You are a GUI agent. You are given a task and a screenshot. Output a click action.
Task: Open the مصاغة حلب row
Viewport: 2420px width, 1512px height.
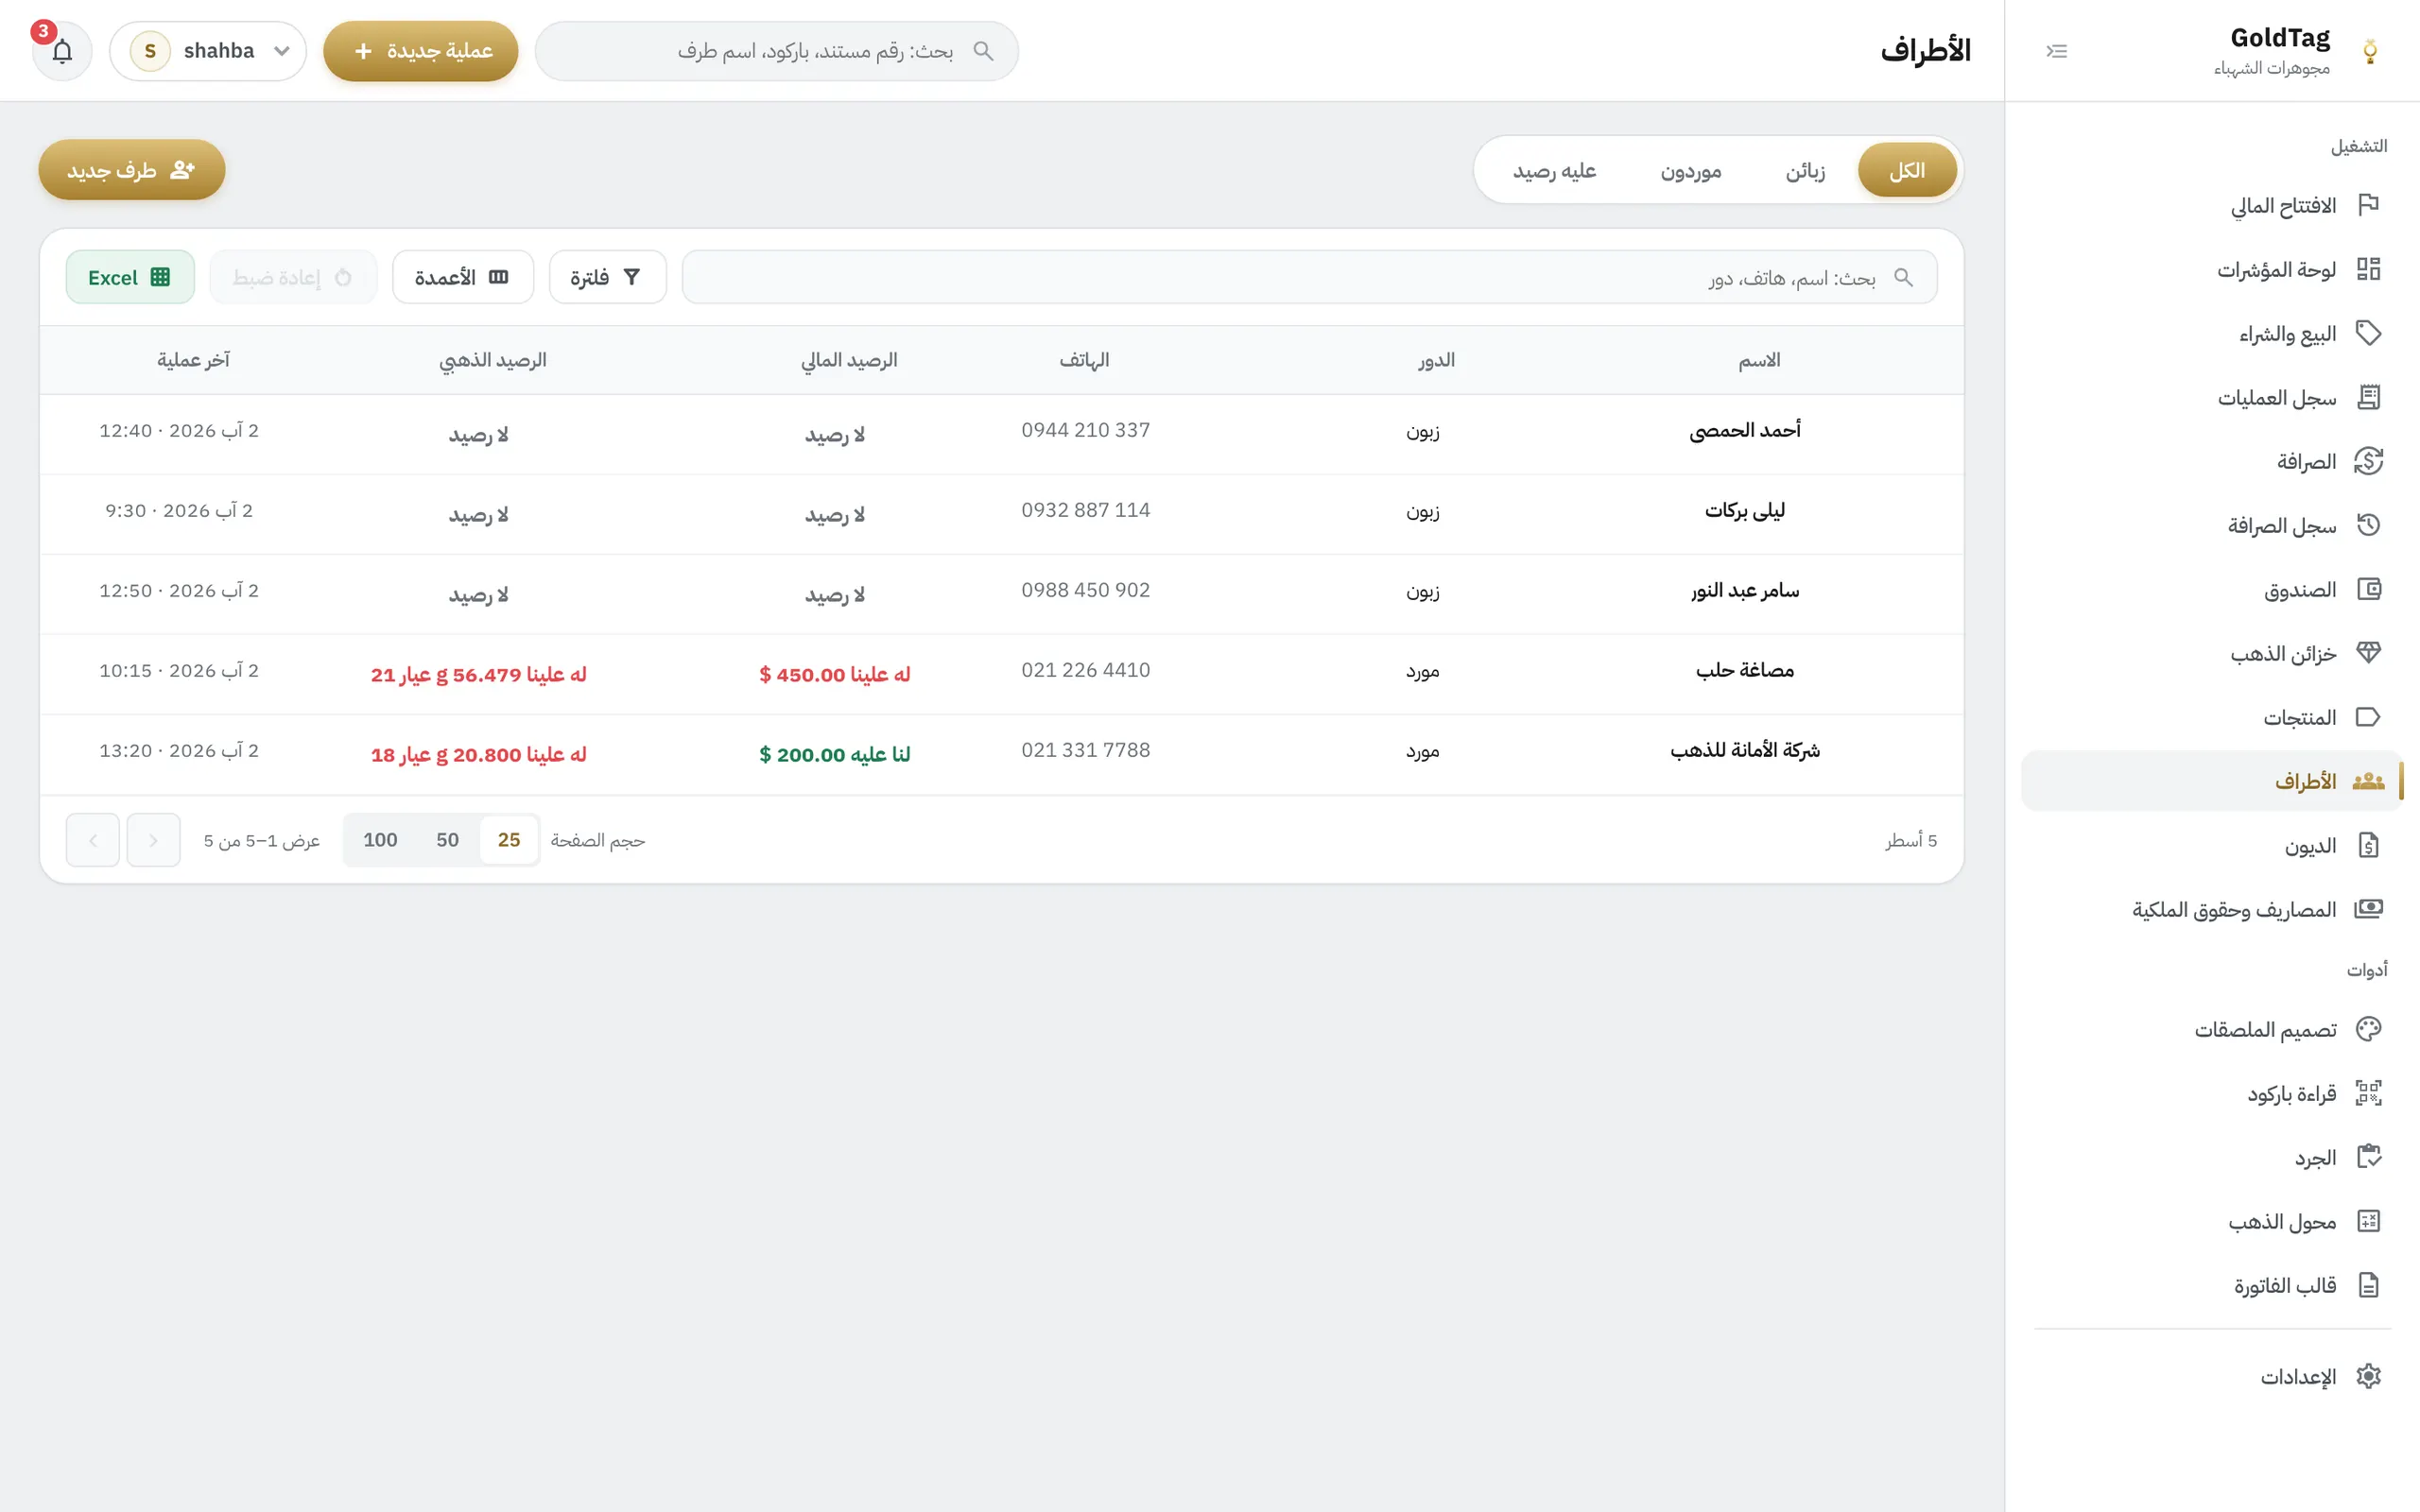(x=1002, y=675)
